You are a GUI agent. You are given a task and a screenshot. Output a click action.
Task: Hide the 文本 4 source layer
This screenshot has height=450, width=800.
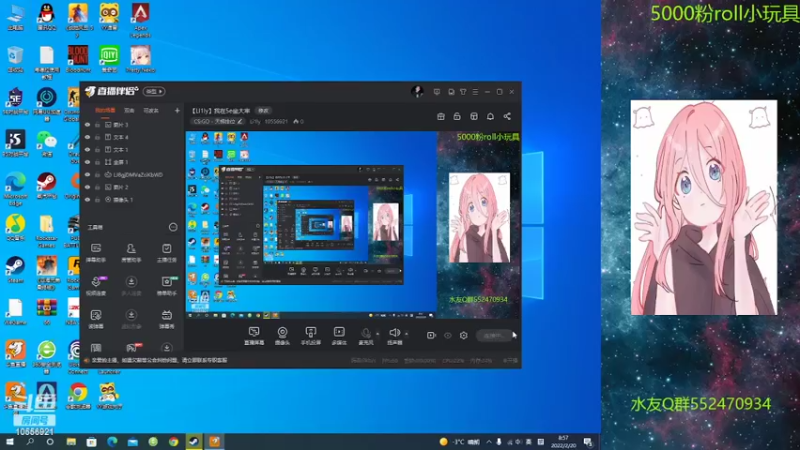[x=87, y=137]
